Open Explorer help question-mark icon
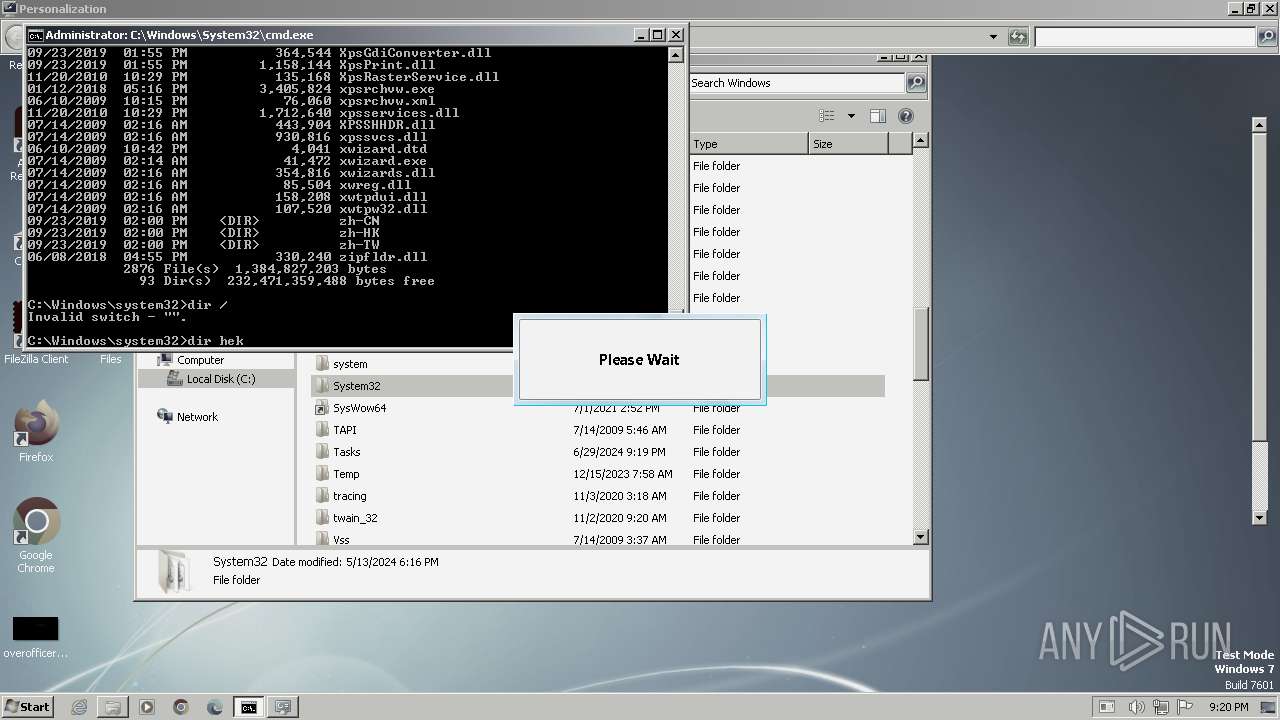This screenshot has height=720, width=1280. (x=905, y=116)
